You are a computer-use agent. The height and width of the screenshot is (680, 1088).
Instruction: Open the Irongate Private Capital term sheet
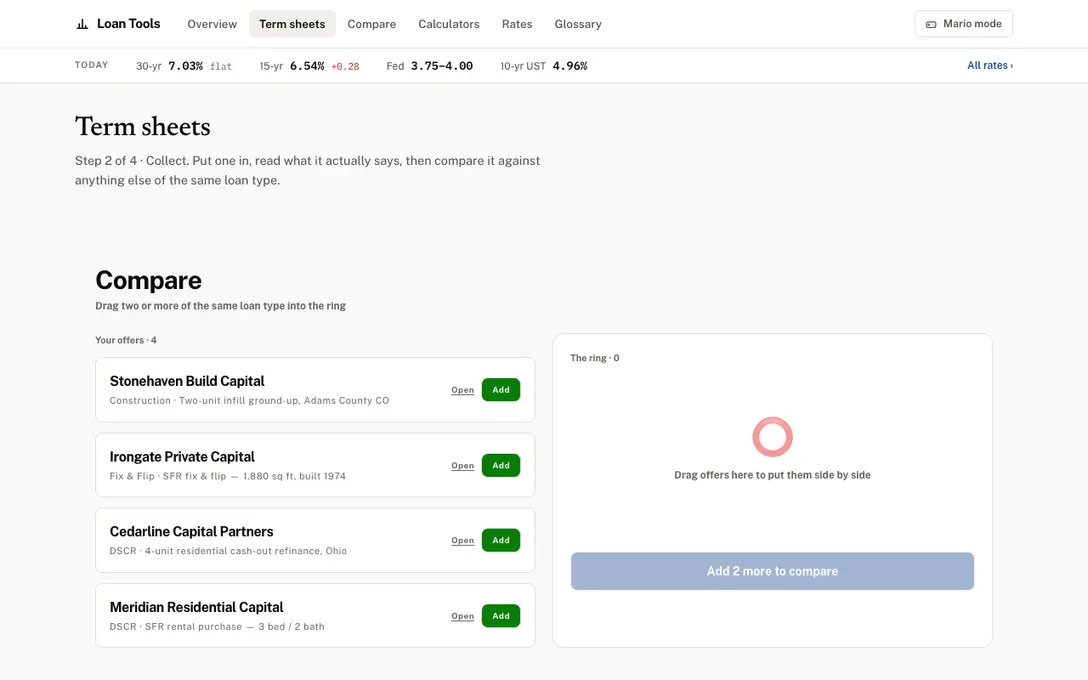[462, 466]
